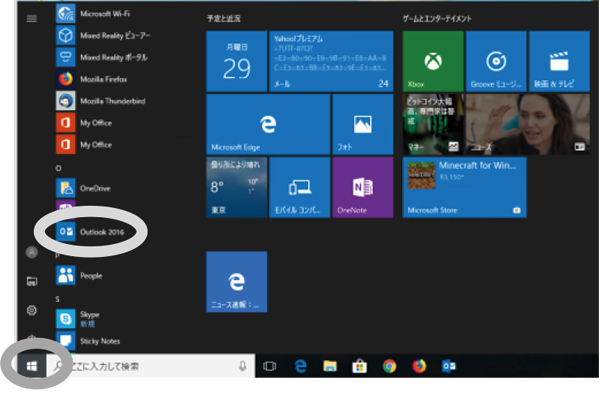Open Microsoft Wi-Fi from the app list

(x=94, y=13)
